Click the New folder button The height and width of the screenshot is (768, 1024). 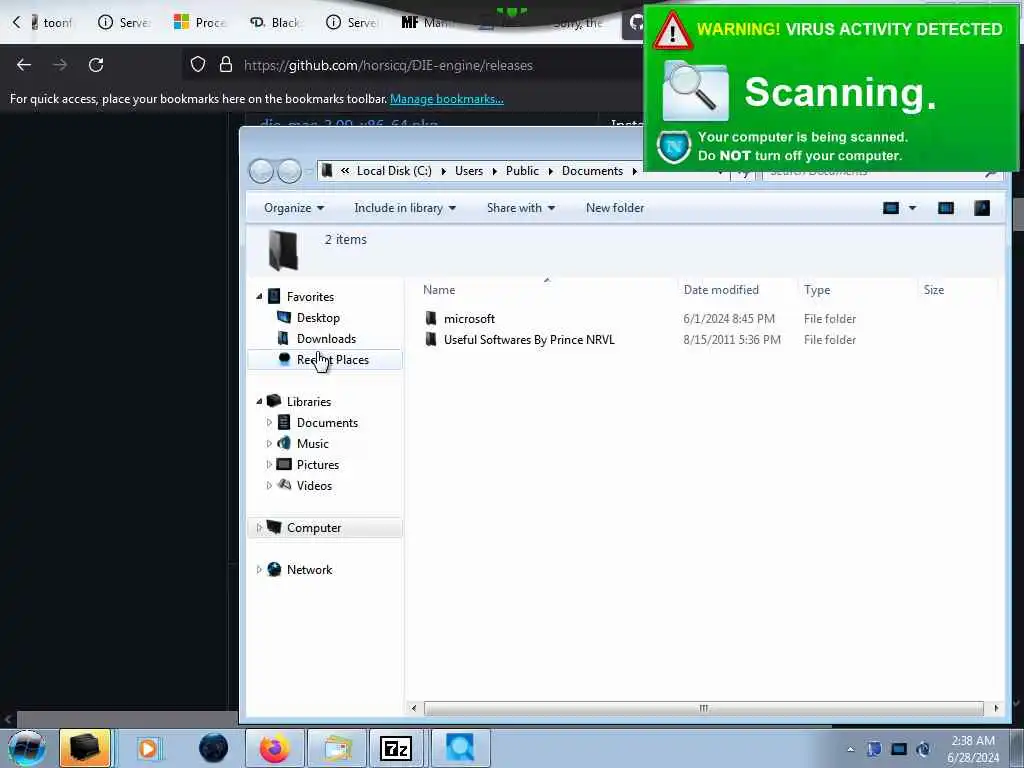point(615,208)
